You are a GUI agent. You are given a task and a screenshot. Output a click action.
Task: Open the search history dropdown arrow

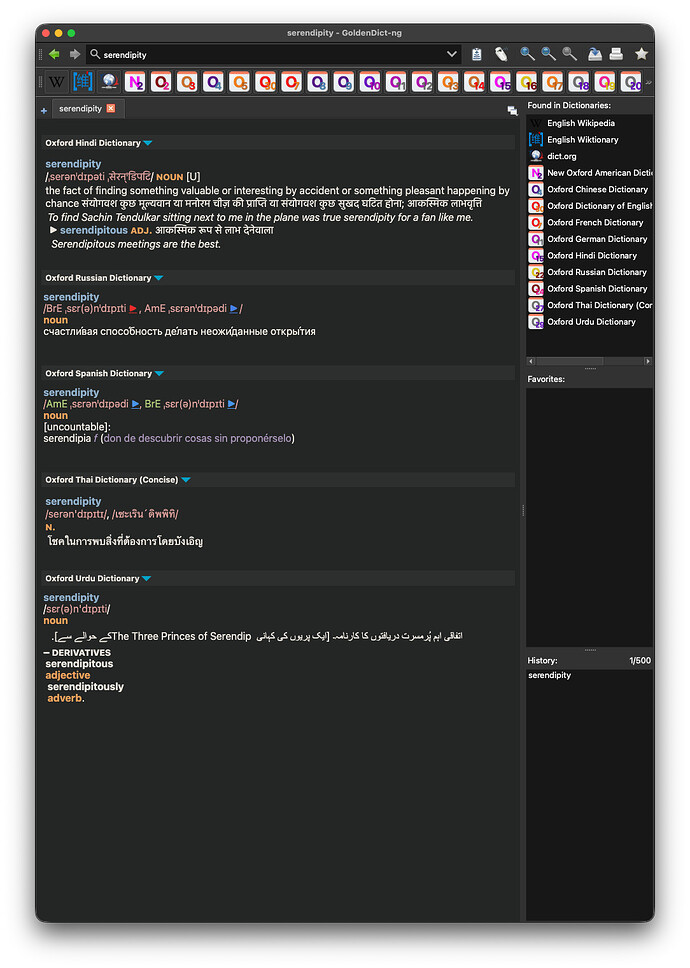click(x=452, y=54)
